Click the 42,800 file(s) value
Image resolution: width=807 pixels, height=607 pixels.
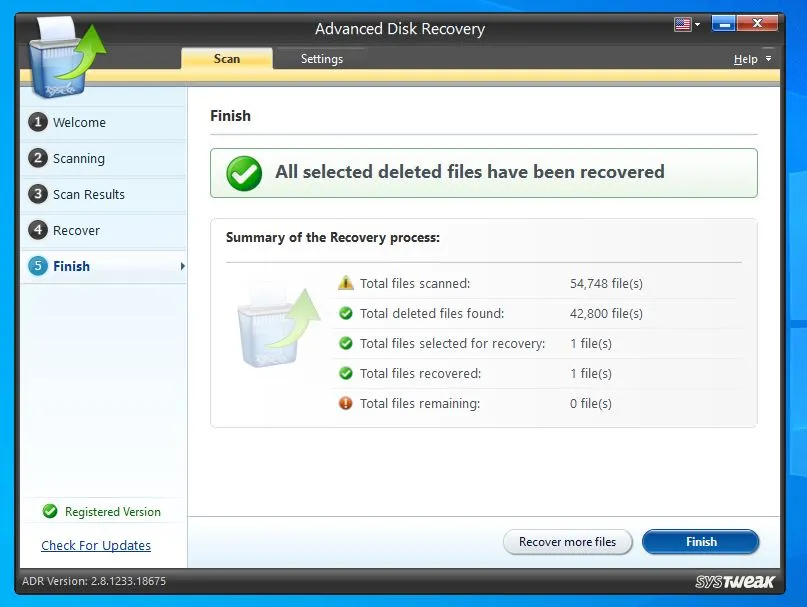(x=606, y=314)
